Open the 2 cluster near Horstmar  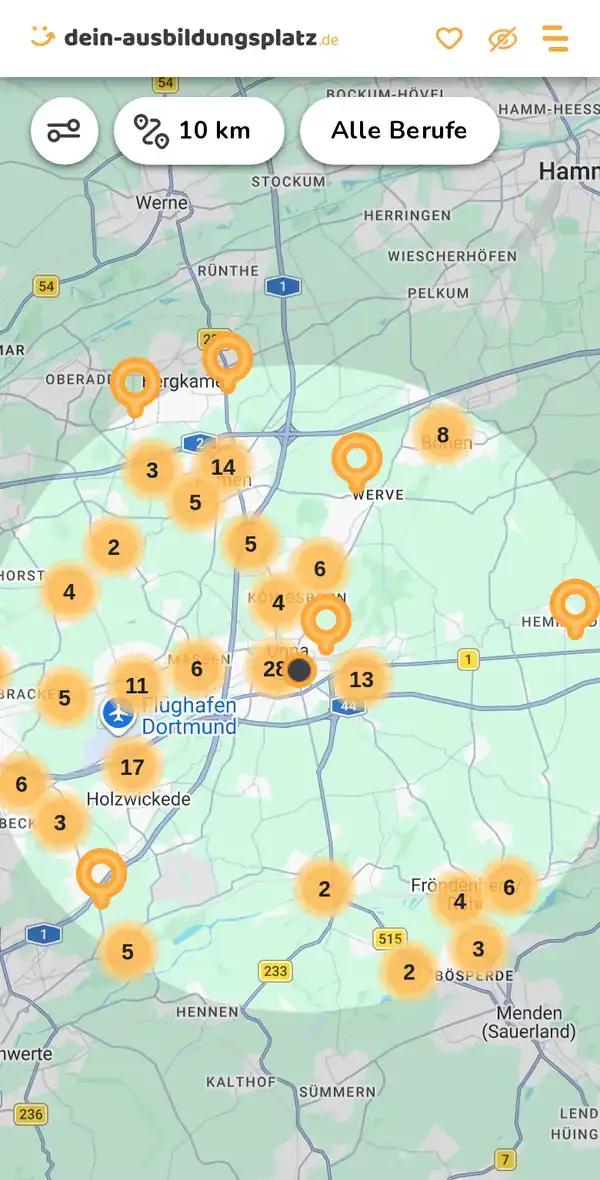click(x=114, y=547)
